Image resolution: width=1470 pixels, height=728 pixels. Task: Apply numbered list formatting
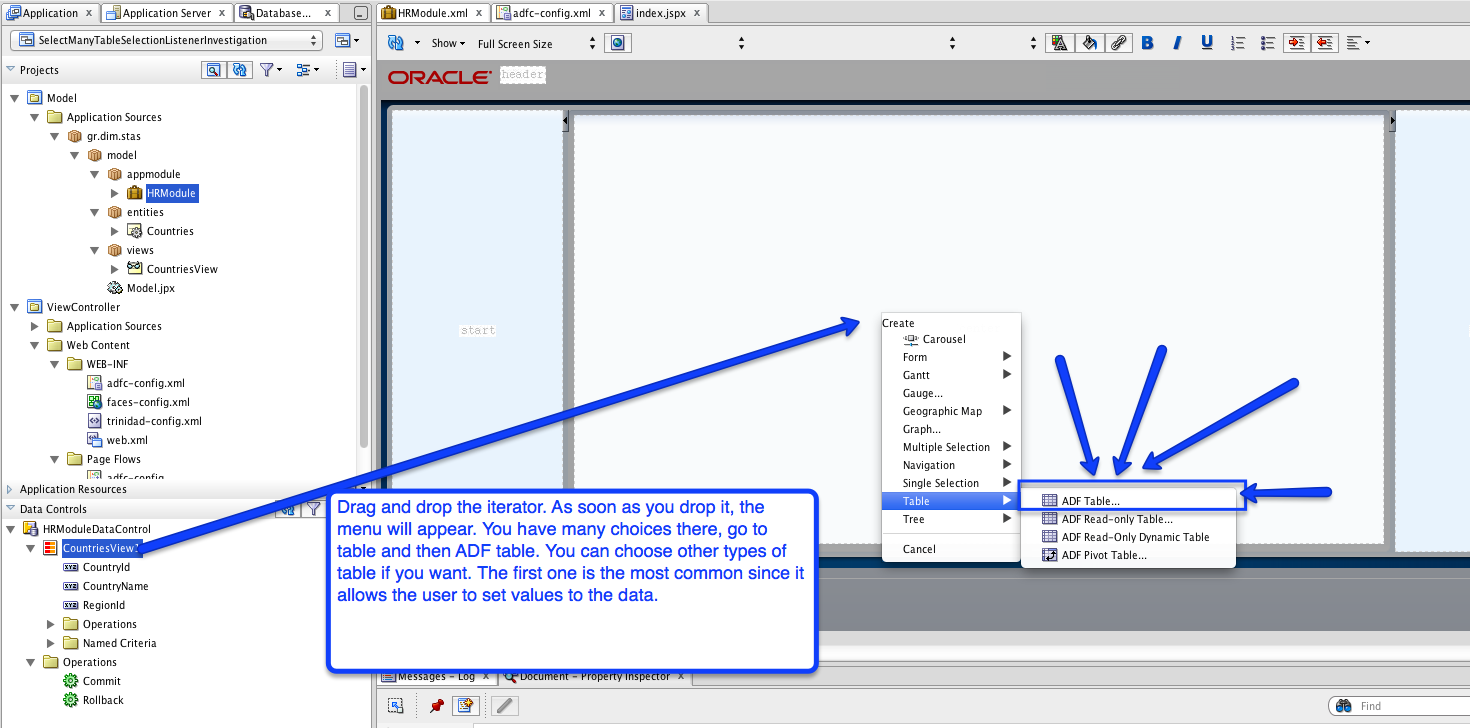point(1238,43)
